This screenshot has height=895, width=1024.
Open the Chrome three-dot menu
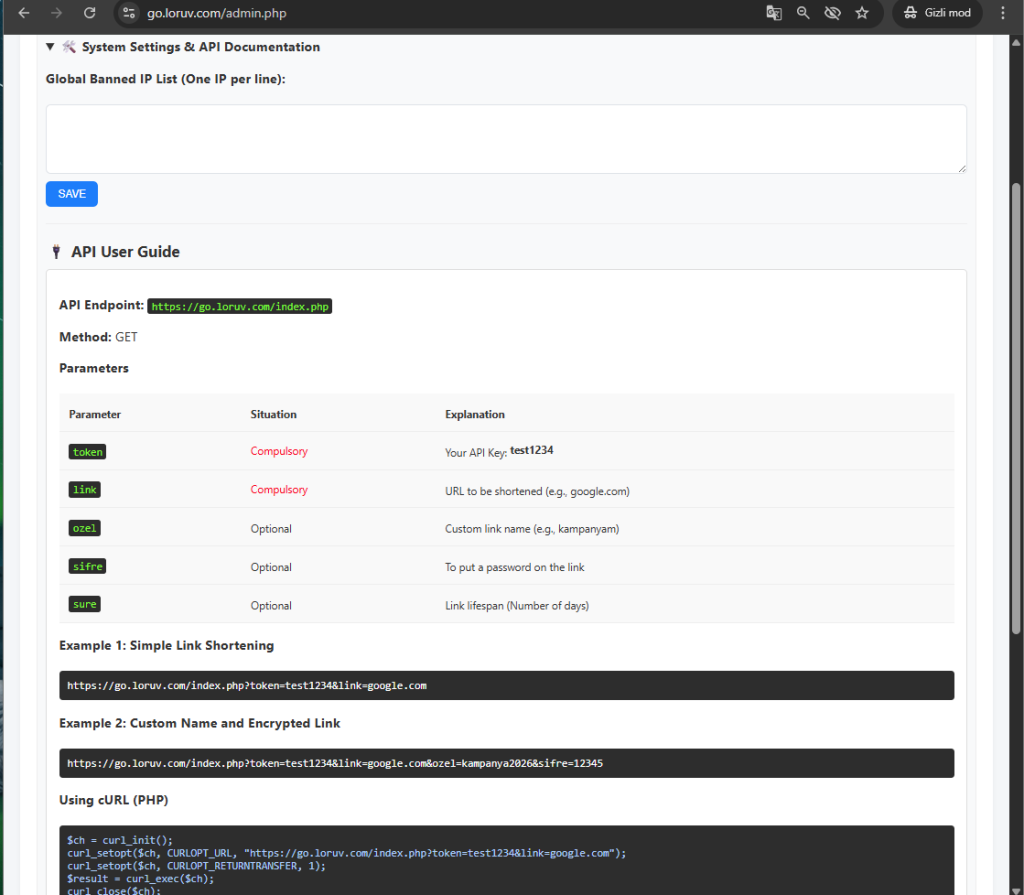1002,13
